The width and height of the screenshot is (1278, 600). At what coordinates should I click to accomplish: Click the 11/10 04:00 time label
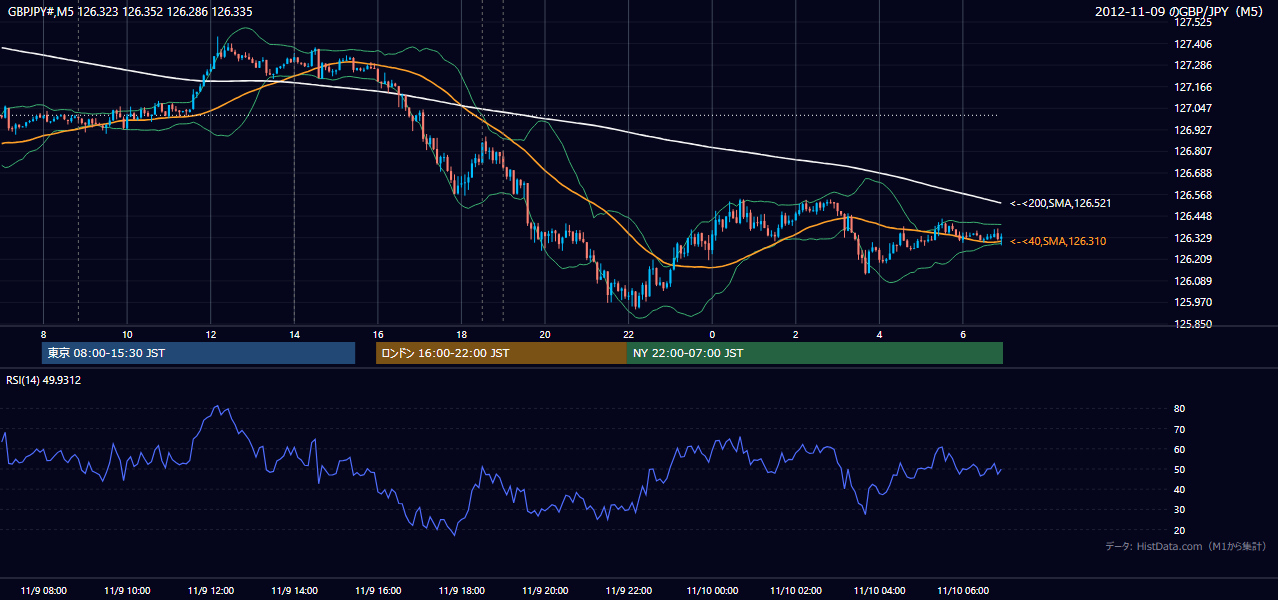tap(880, 591)
